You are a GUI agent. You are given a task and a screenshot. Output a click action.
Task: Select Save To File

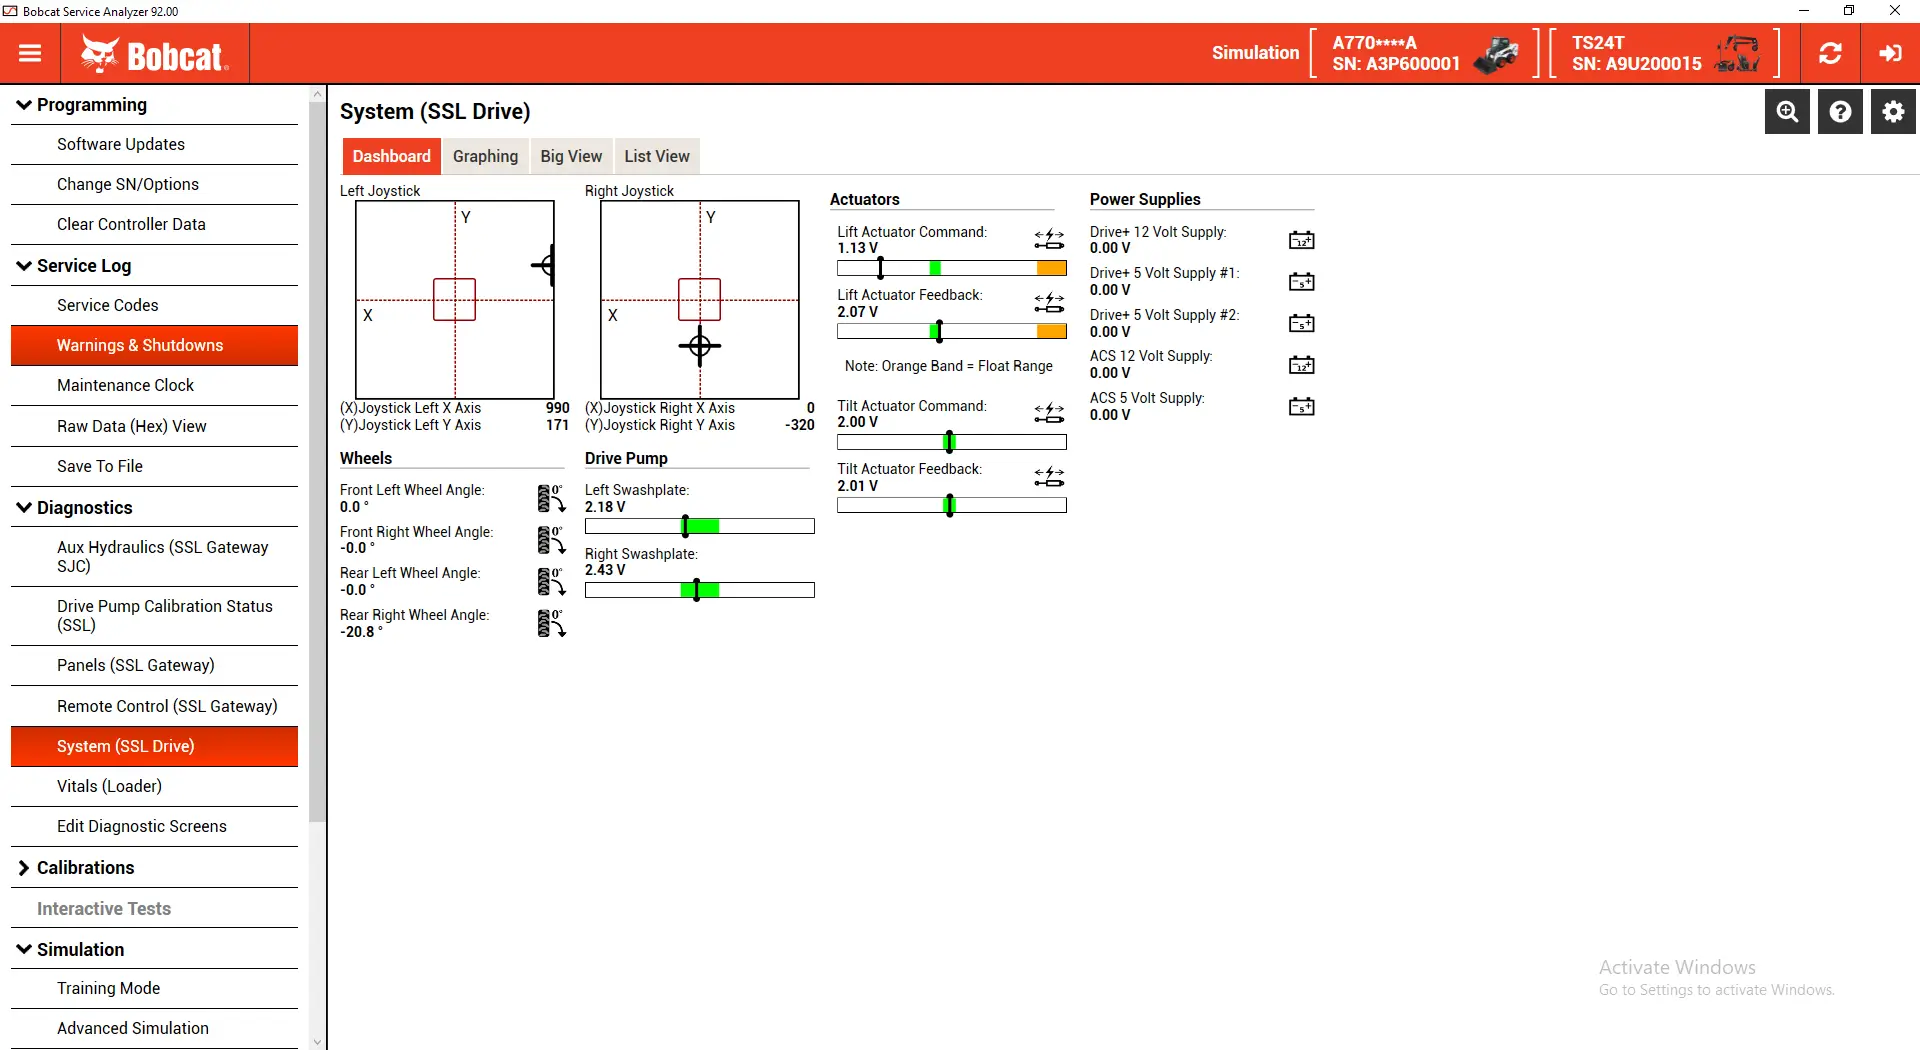tap(154, 467)
